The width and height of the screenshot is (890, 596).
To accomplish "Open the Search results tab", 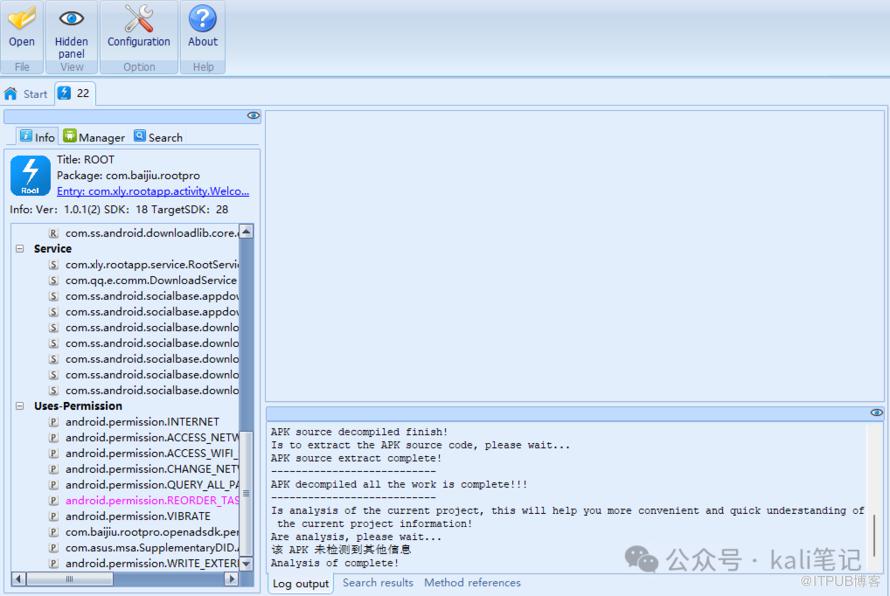I will [377, 583].
